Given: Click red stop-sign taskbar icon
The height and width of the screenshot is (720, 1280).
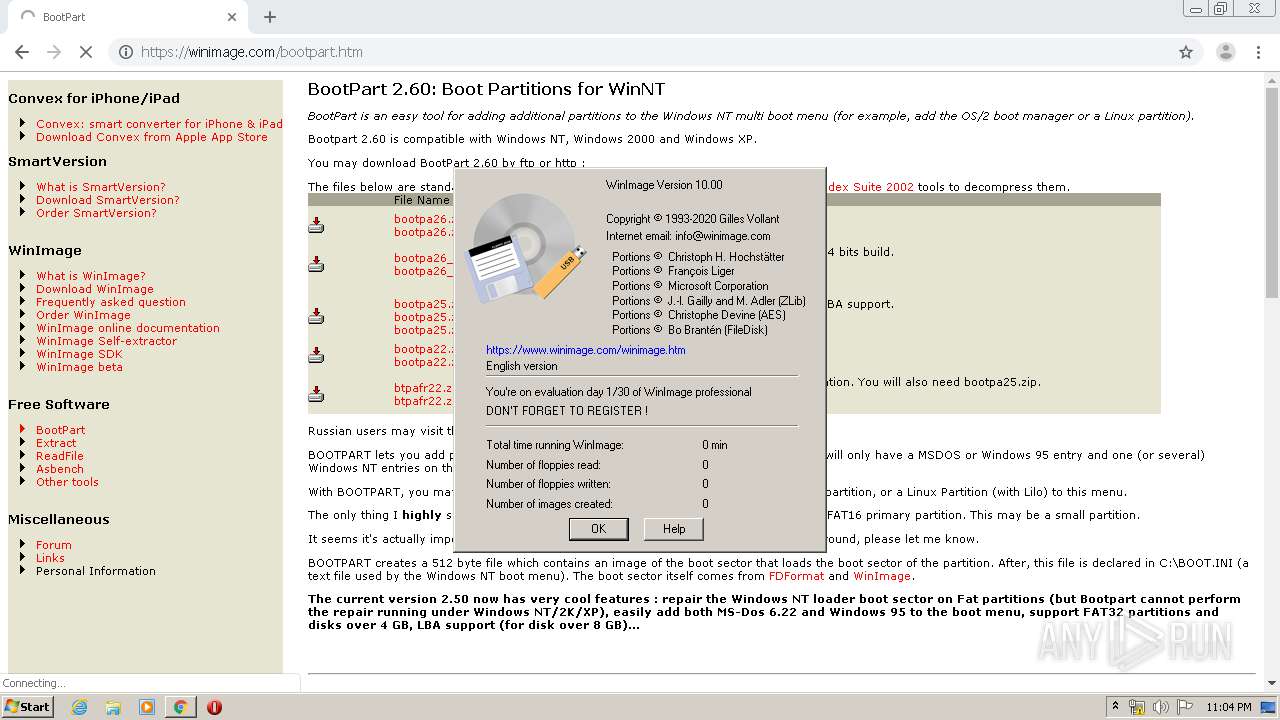Looking at the screenshot, I should (214, 707).
